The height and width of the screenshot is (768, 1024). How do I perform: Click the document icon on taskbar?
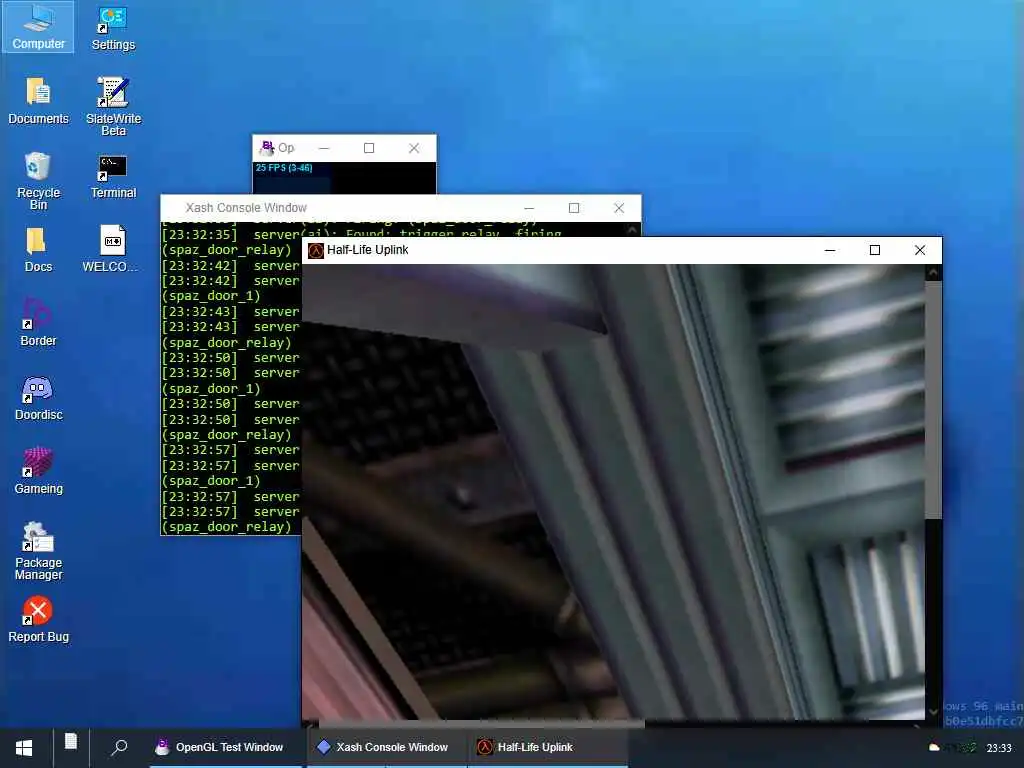point(71,741)
